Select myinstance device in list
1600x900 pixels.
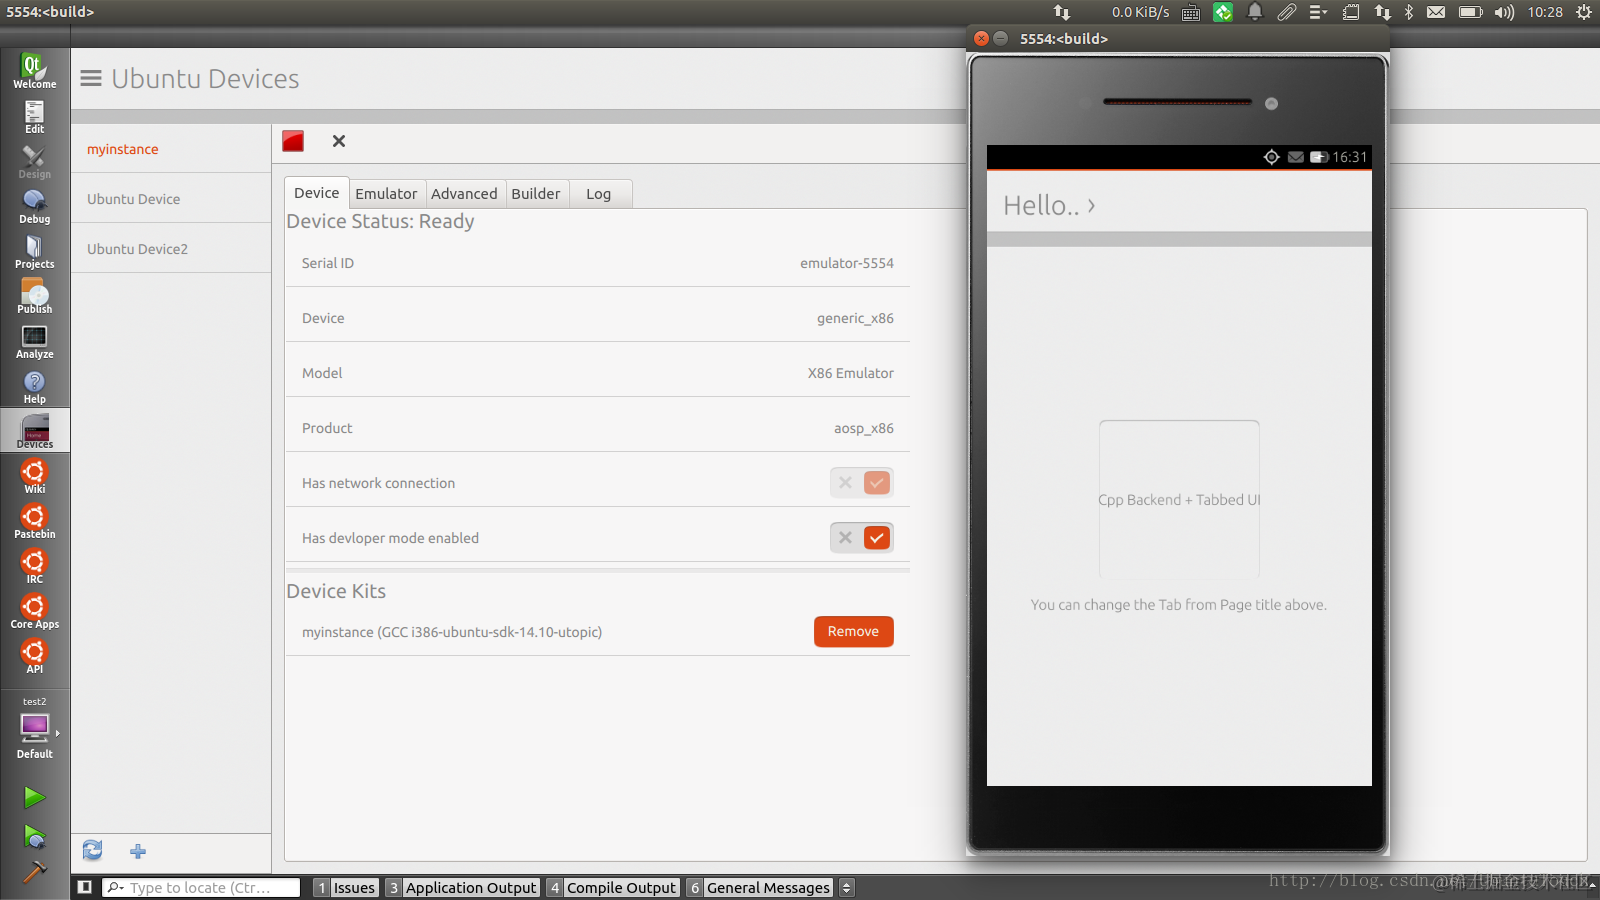tap(171, 149)
